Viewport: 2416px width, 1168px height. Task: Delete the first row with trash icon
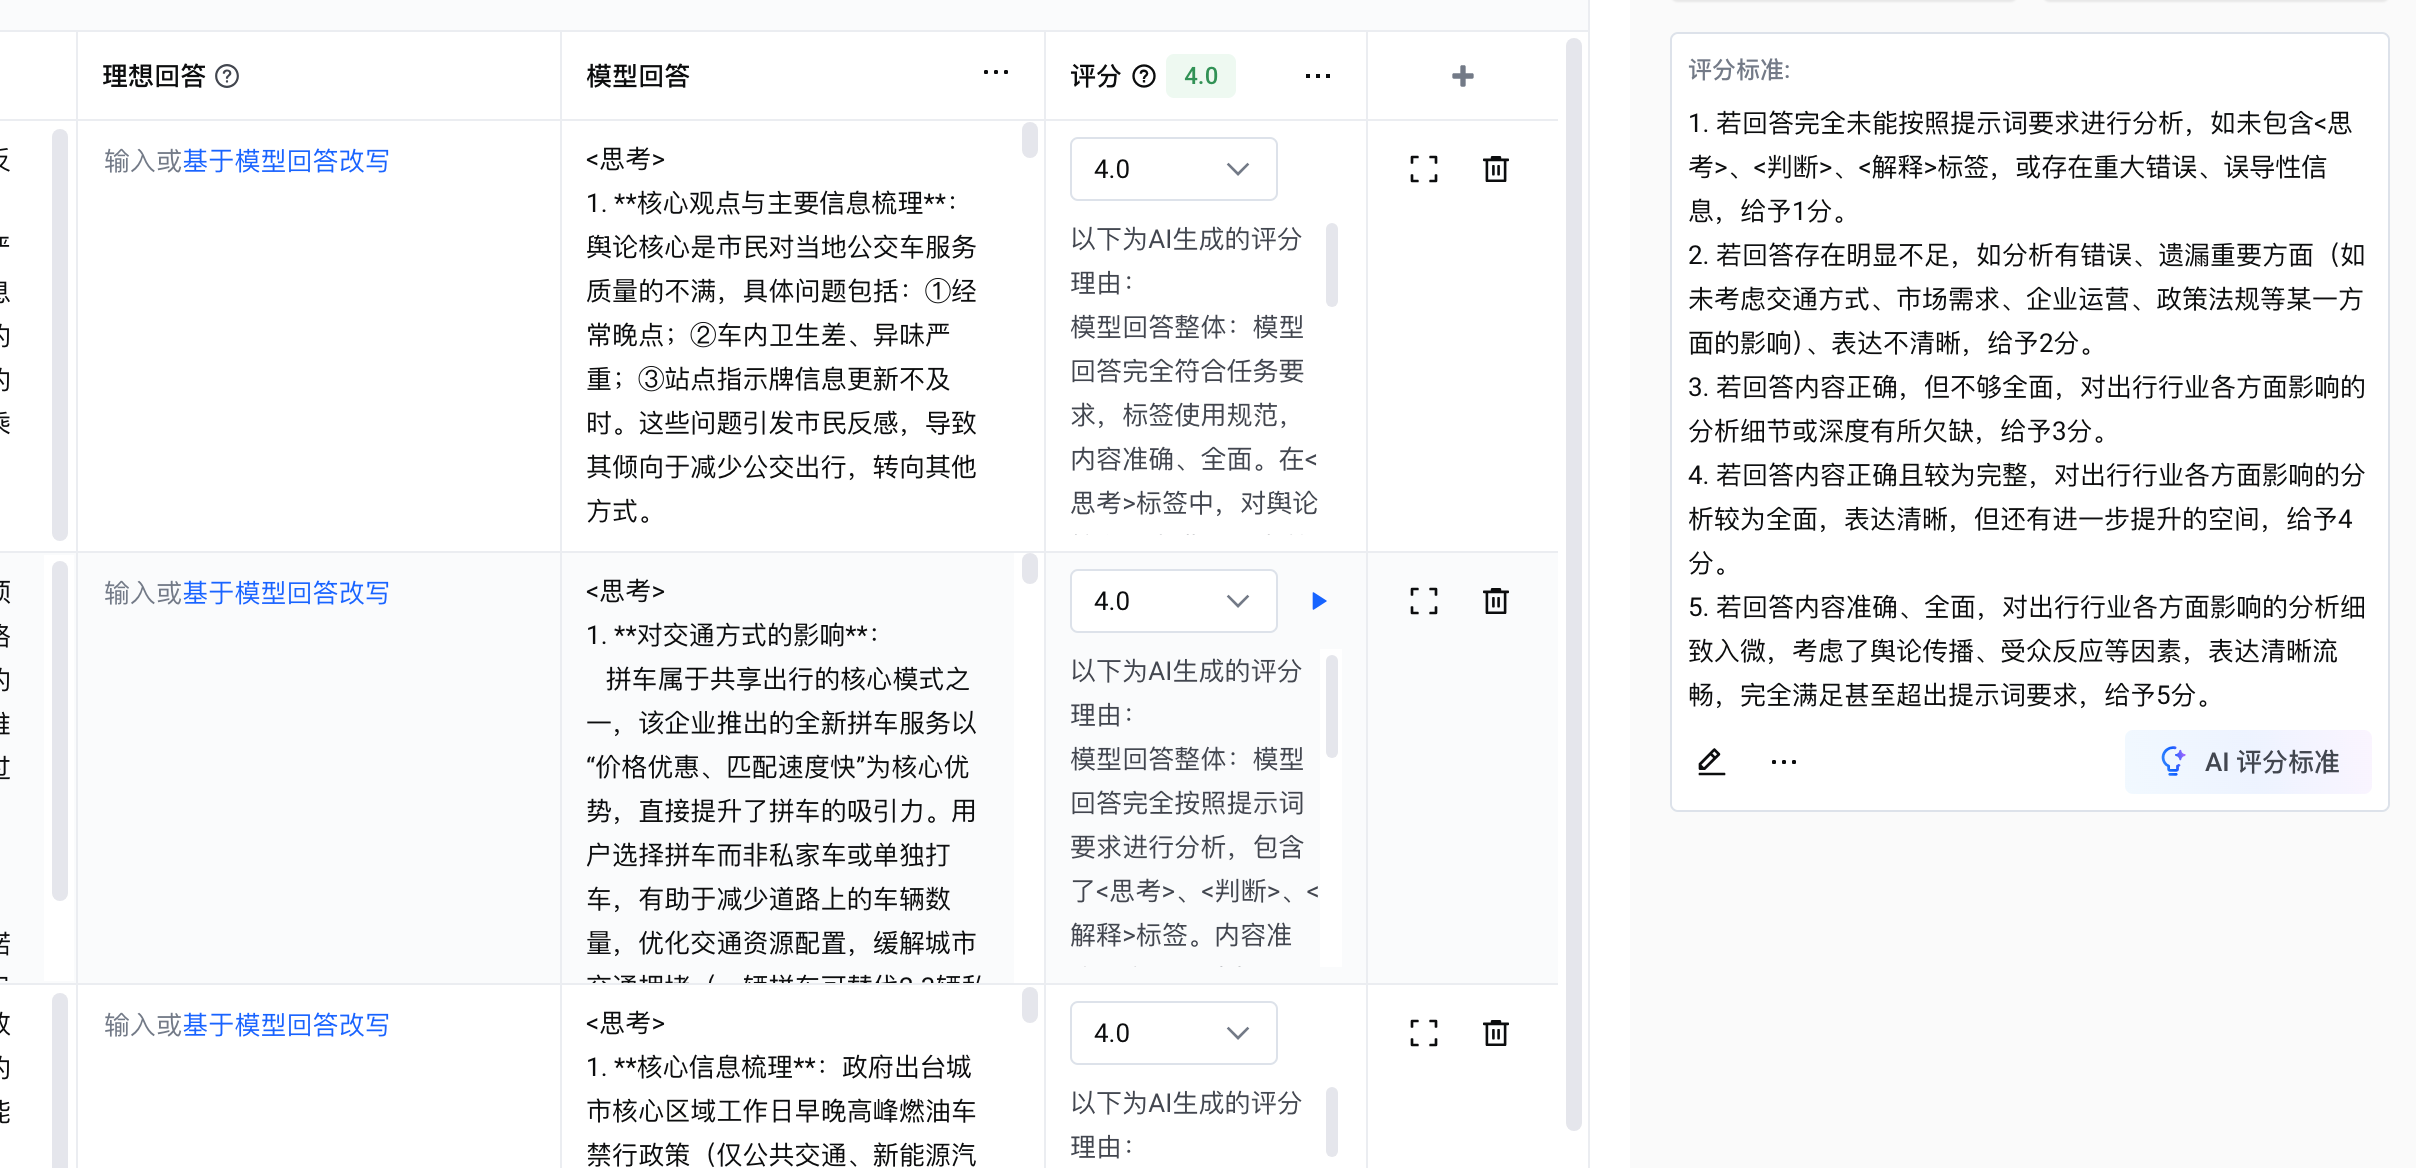pos(1495,169)
